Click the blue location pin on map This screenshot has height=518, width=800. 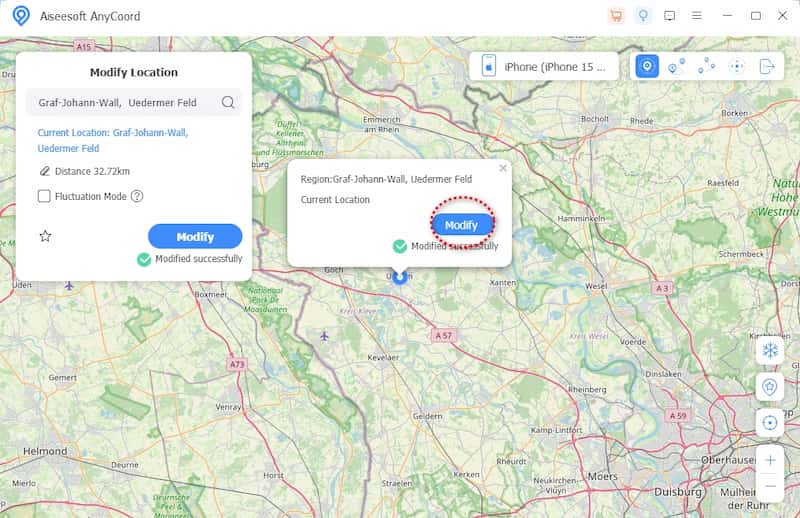(399, 277)
